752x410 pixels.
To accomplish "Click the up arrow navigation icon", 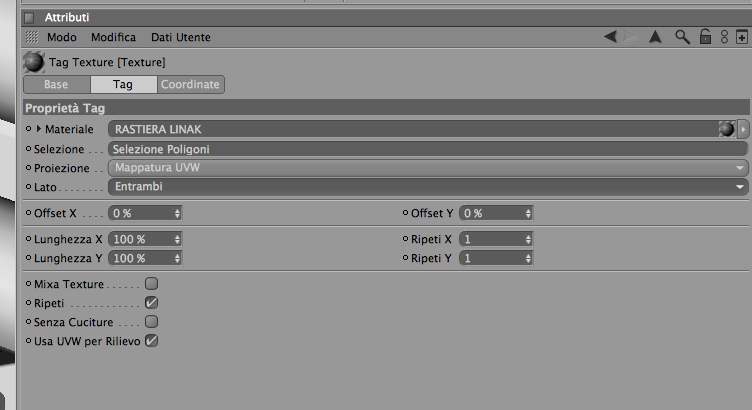I will 656,37.
